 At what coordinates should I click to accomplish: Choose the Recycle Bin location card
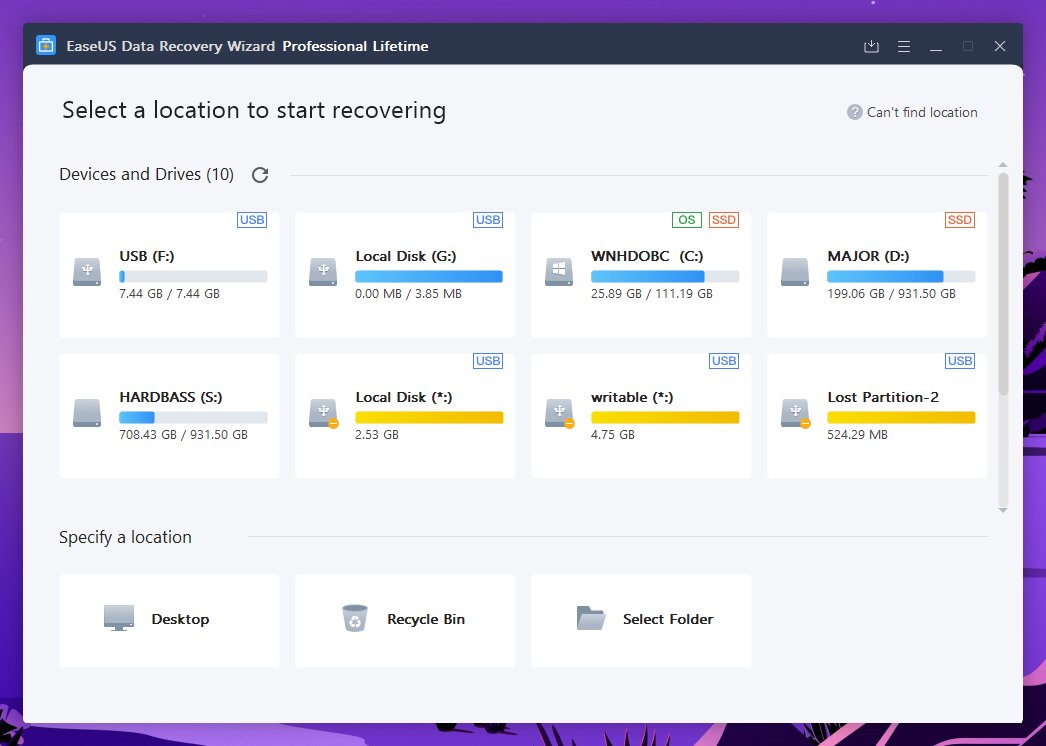pos(406,621)
